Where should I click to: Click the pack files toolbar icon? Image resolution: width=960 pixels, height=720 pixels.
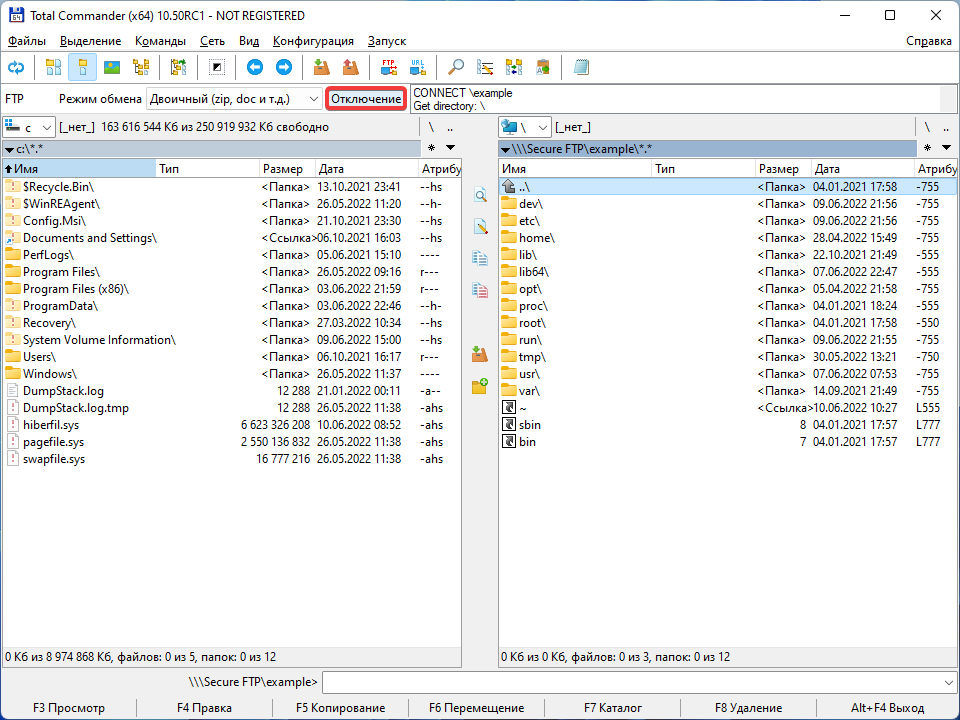321,67
